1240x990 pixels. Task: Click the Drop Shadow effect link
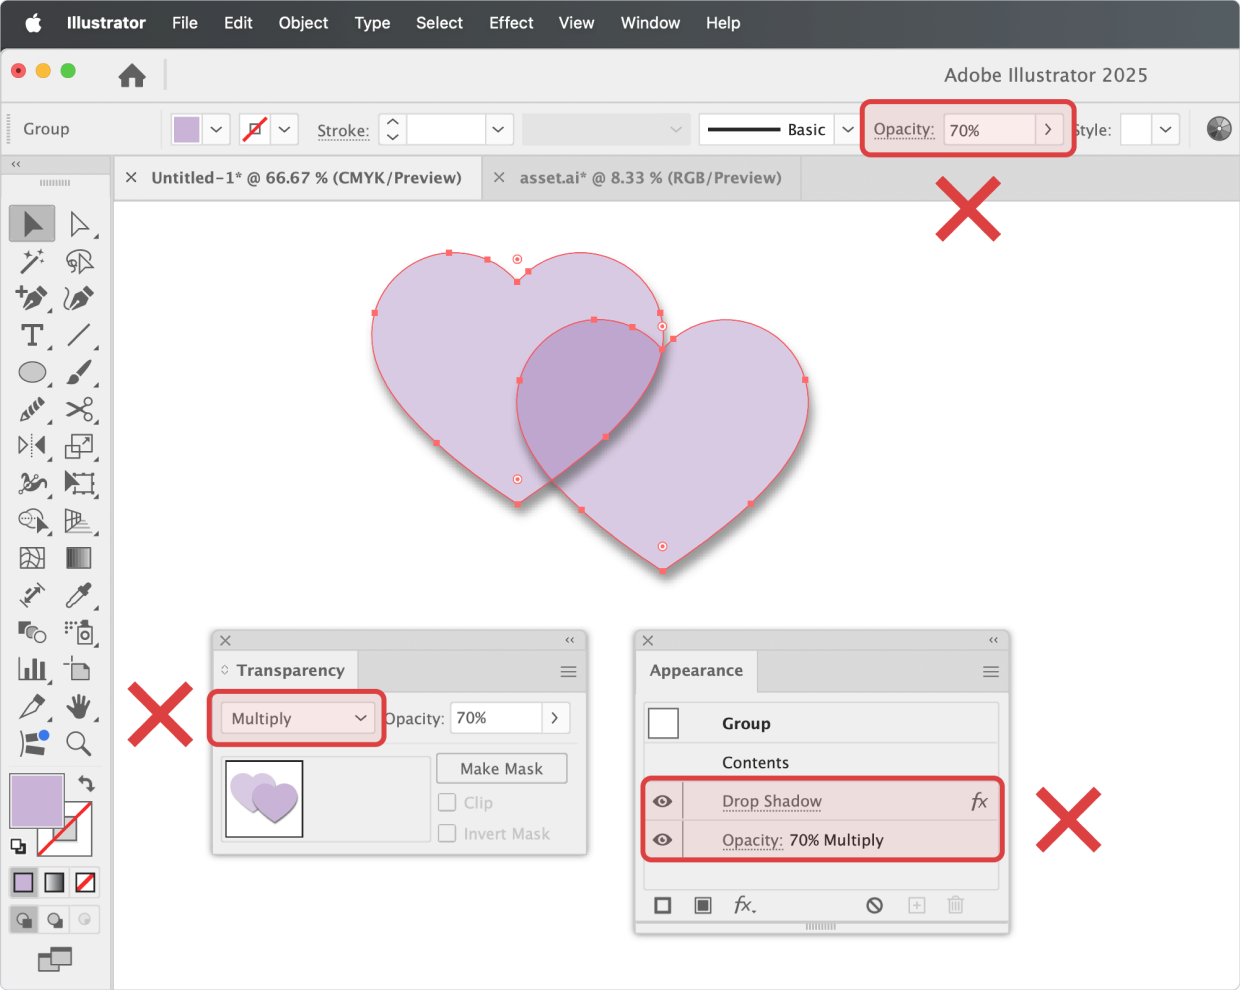771,801
